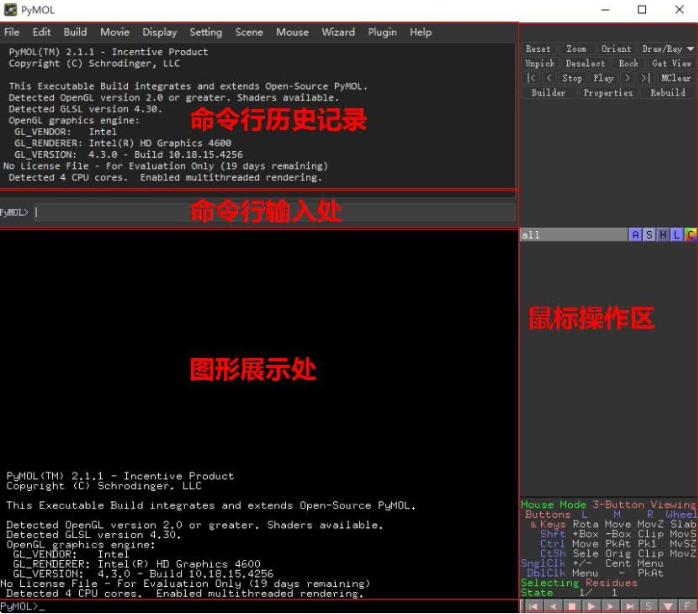
Task: Rewind movie with the |< button
Action: pyautogui.click(x=531, y=78)
